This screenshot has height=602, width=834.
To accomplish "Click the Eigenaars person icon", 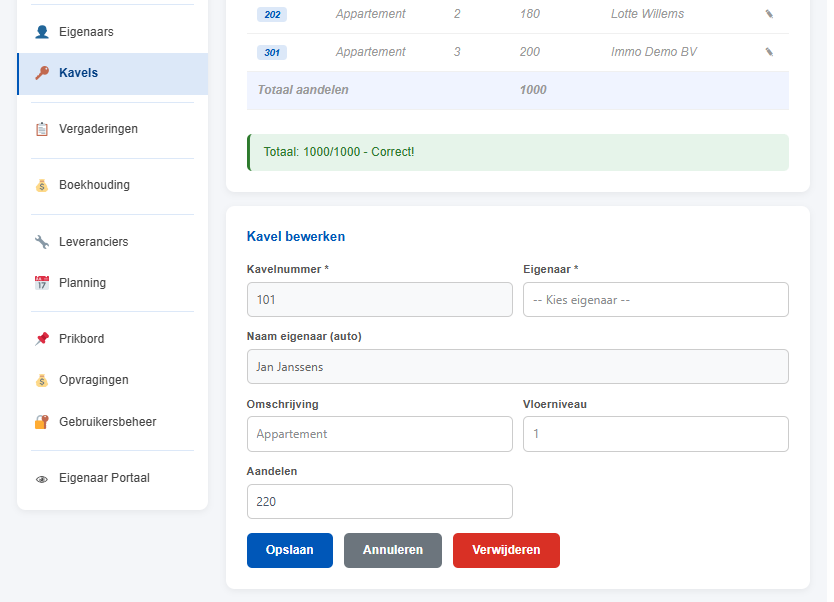I will pyautogui.click(x=41, y=32).
